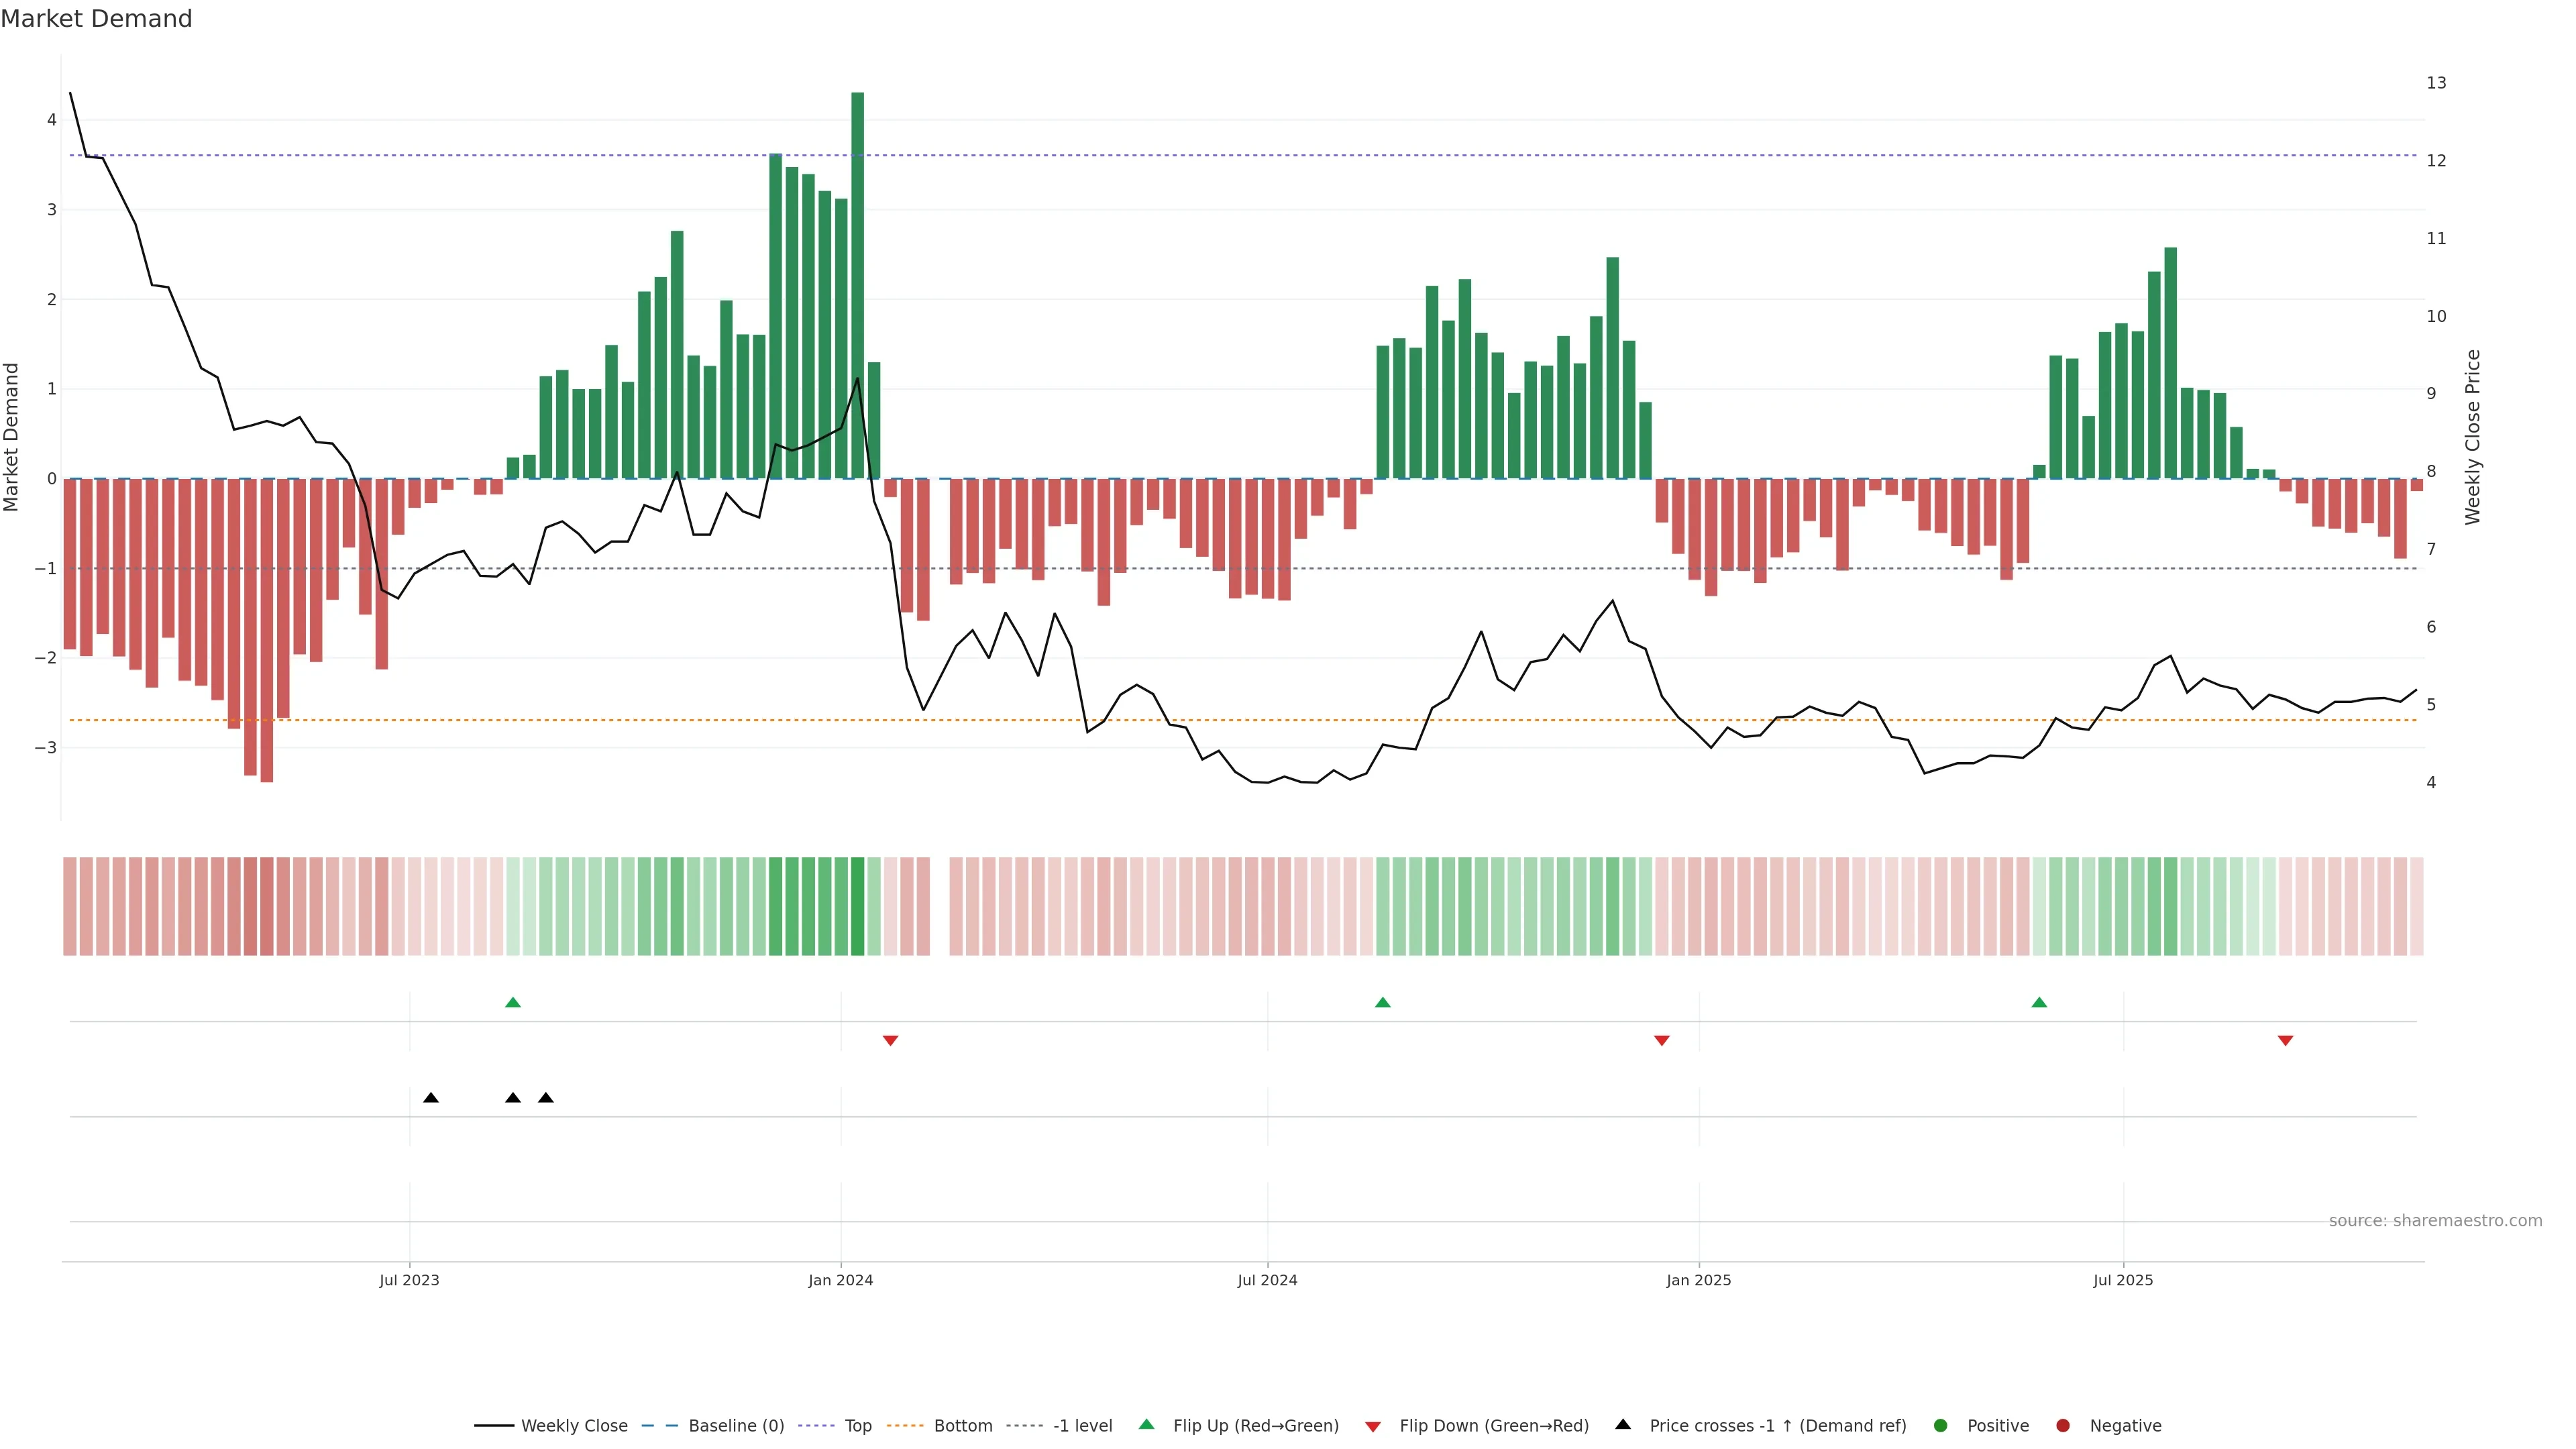The height and width of the screenshot is (1449, 2576).
Task: Click the Market Demand chart title
Action: point(96,19)
